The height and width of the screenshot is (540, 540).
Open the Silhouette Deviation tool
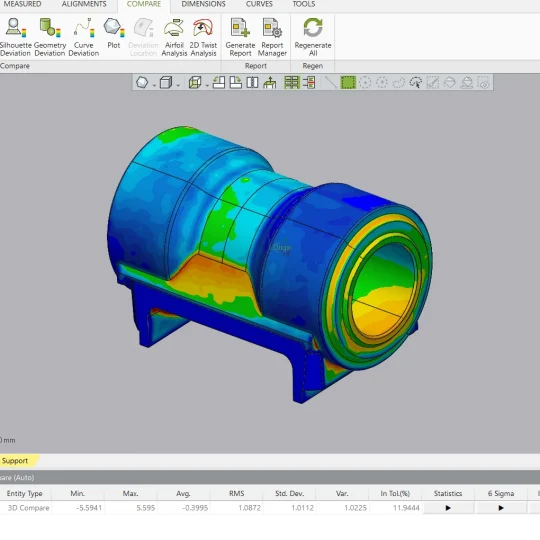(15, 37)
